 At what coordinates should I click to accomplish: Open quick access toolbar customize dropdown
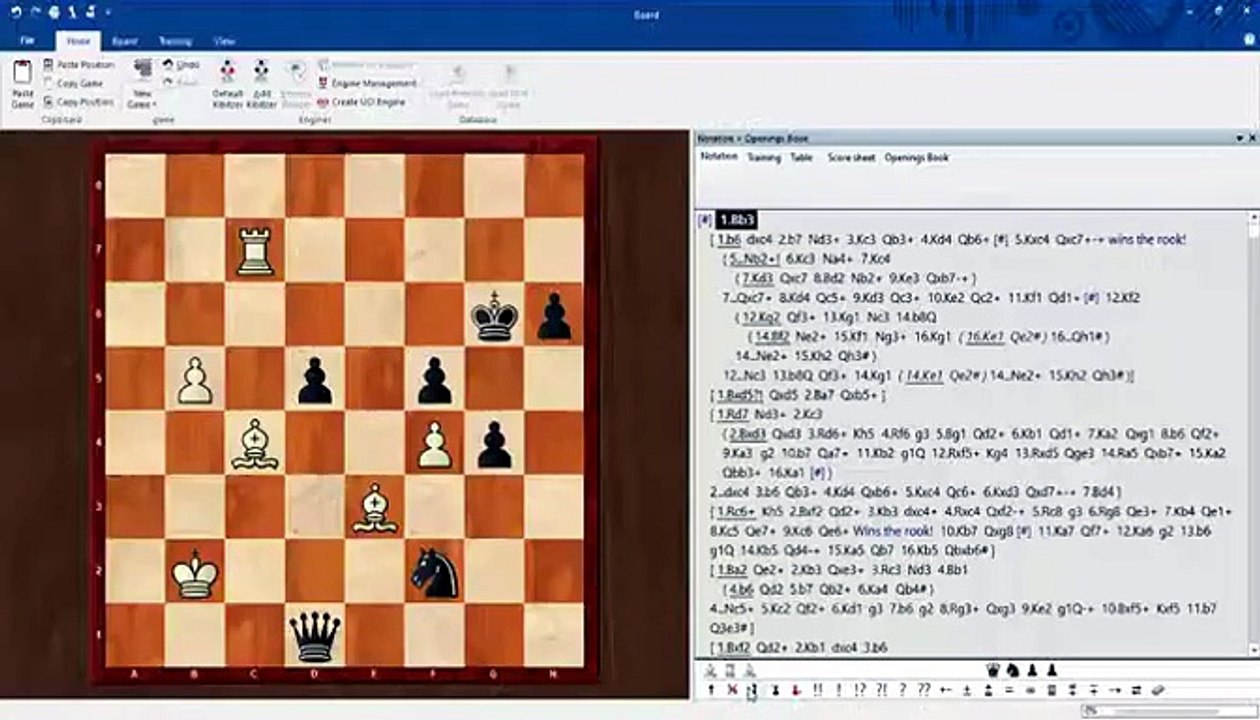108,12
